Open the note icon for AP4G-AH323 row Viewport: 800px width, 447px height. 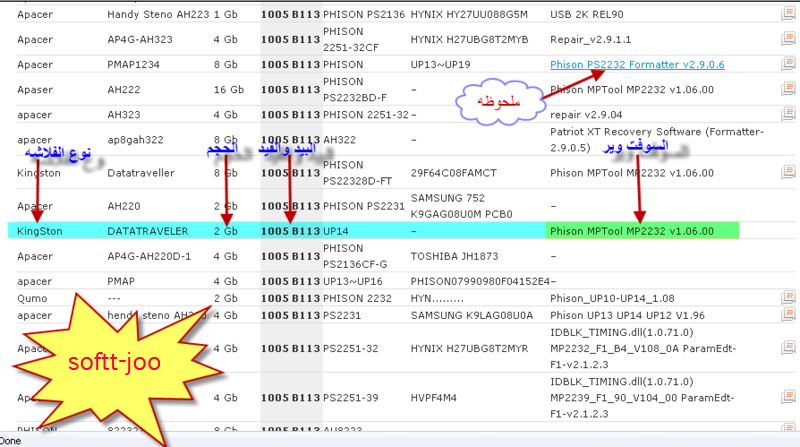(x=788, y=39)
